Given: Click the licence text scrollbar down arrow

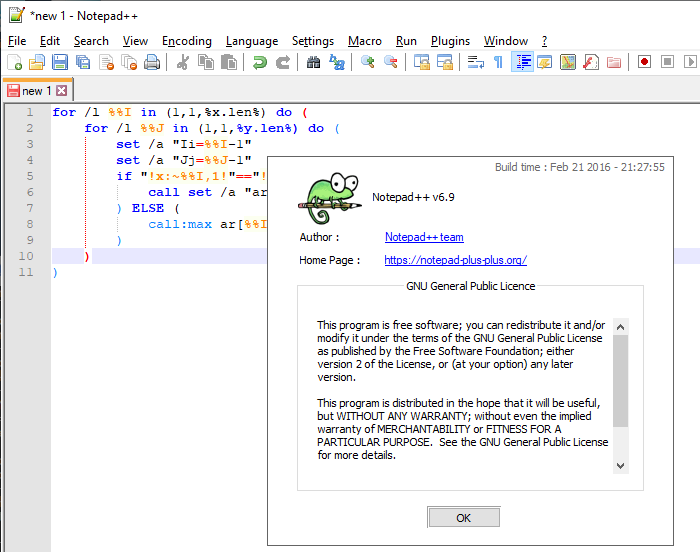Looking at the screenshot, I should point(621,465).
